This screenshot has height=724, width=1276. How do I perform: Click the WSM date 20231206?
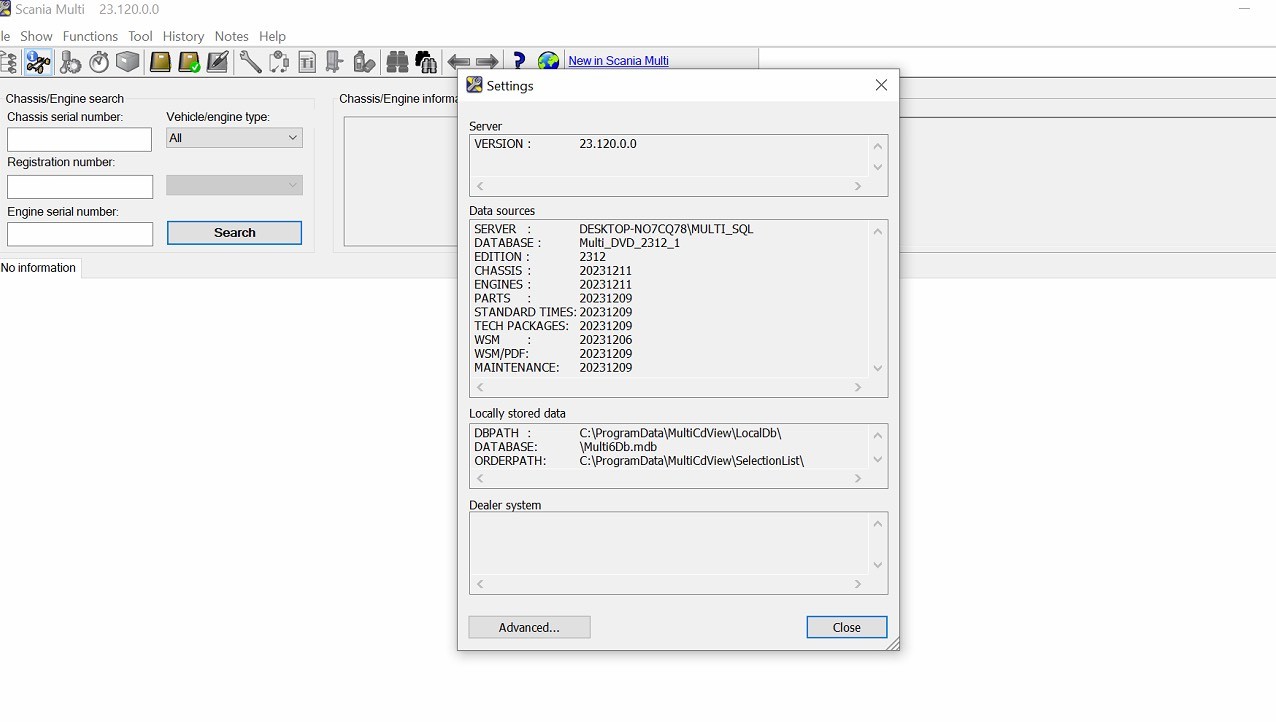(x=605, y=340)
